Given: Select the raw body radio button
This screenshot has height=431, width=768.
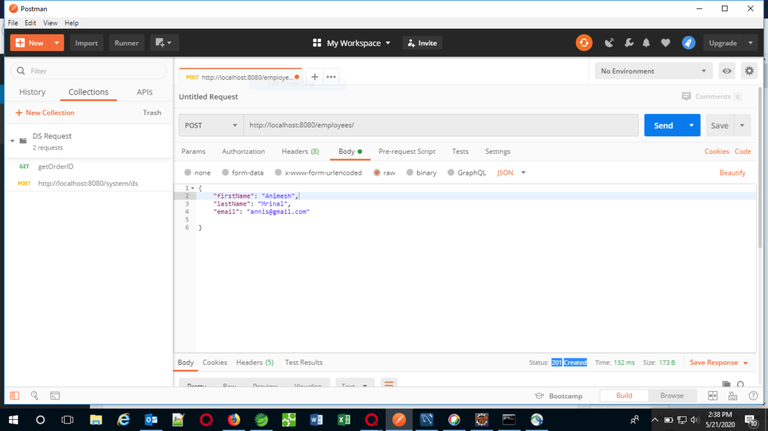Looking at the screenshot, I should 377,172.
